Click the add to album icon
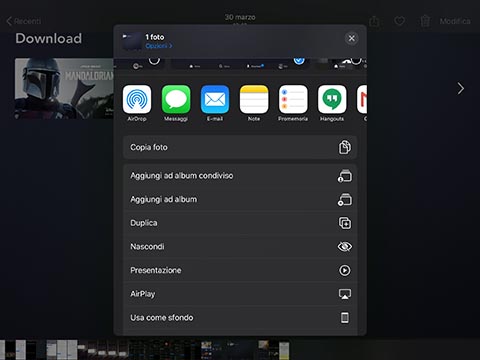Viewport: 480px width, 360px height. 345,199
